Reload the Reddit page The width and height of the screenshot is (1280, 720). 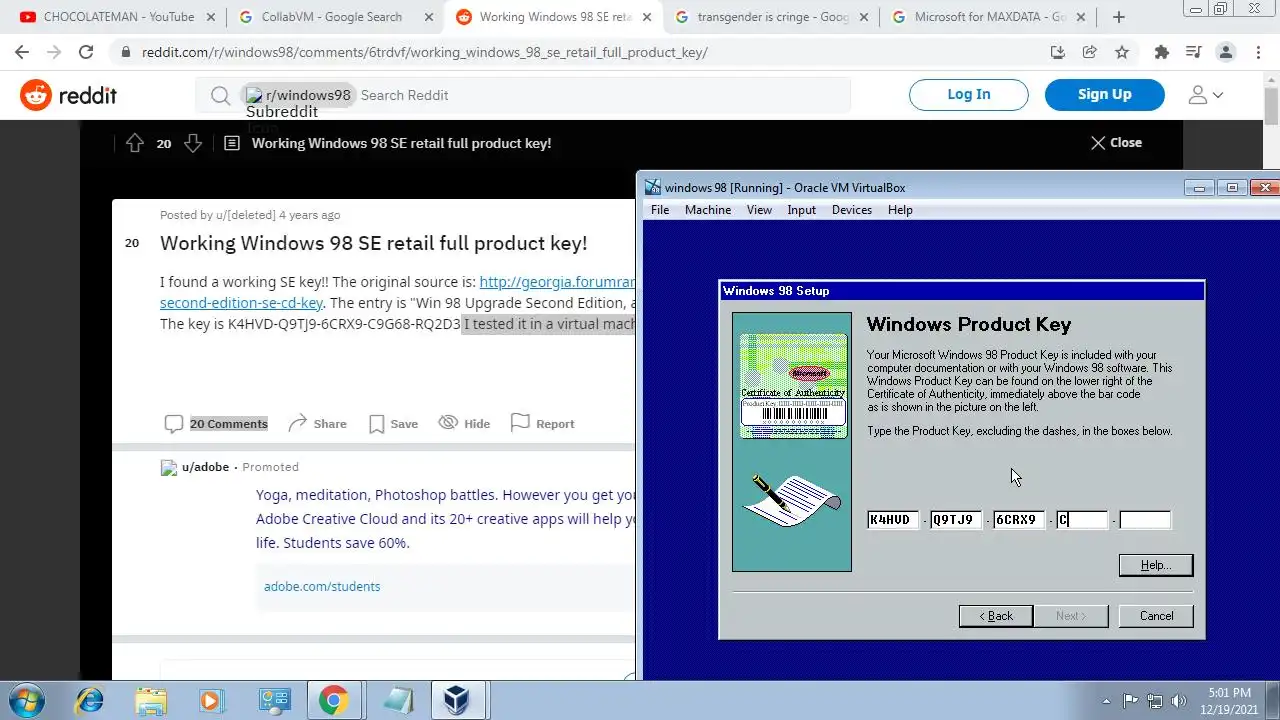pos(86,52)
